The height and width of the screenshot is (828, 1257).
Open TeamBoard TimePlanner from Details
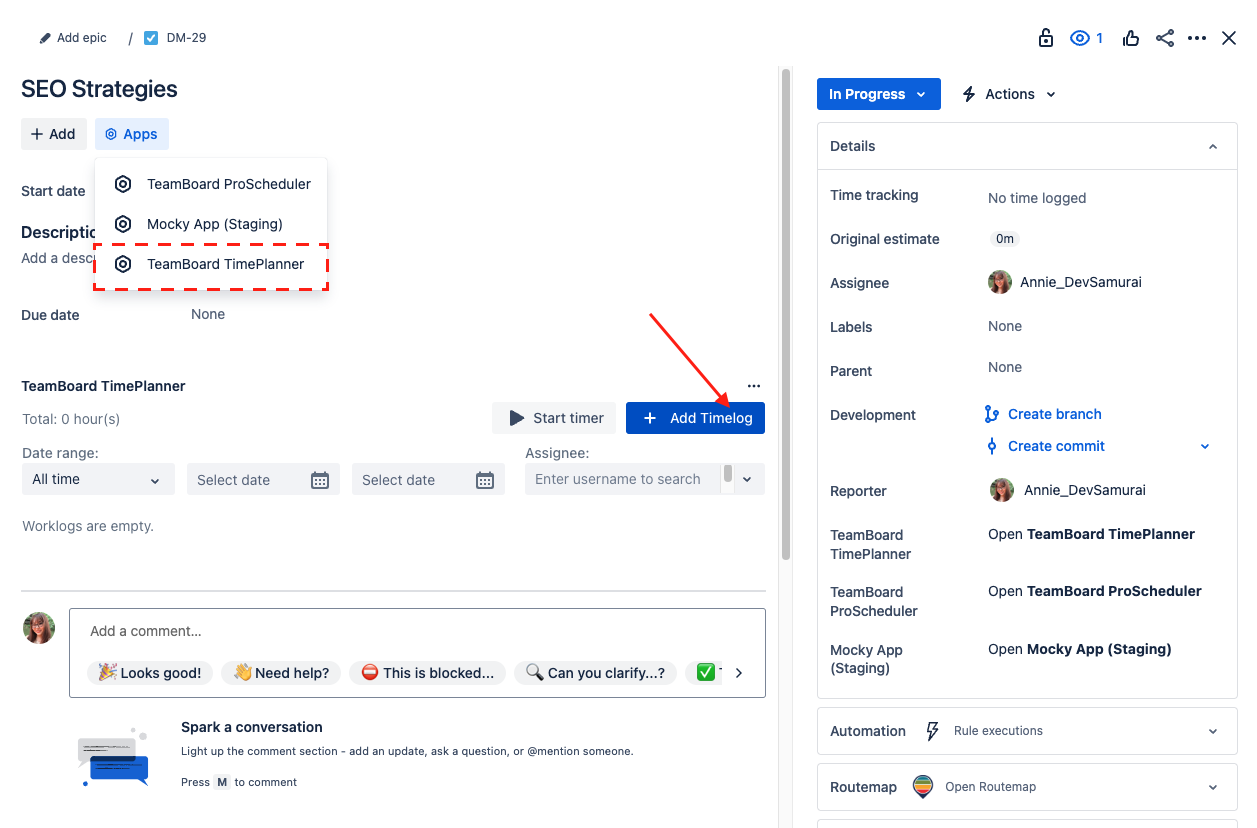pyautogui.click(x=1091, y=534)
